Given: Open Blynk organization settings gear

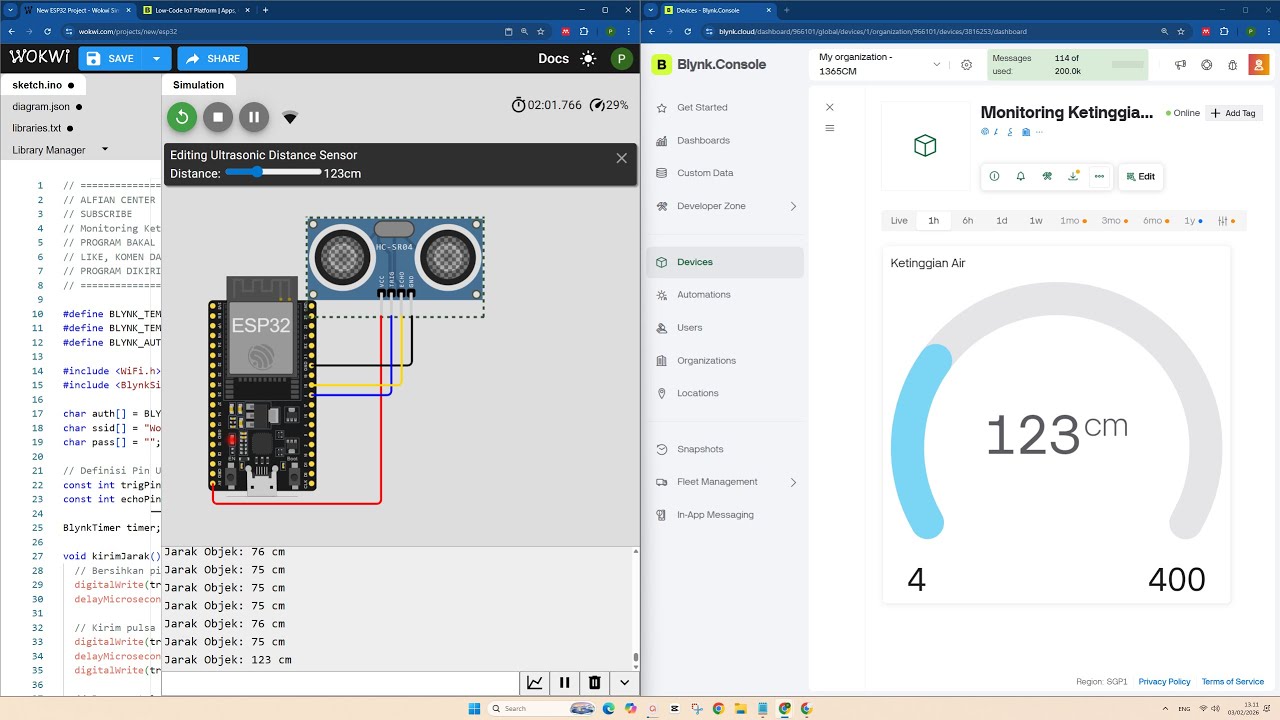Looking at the screenshot, I should click(x=966, y=65).
